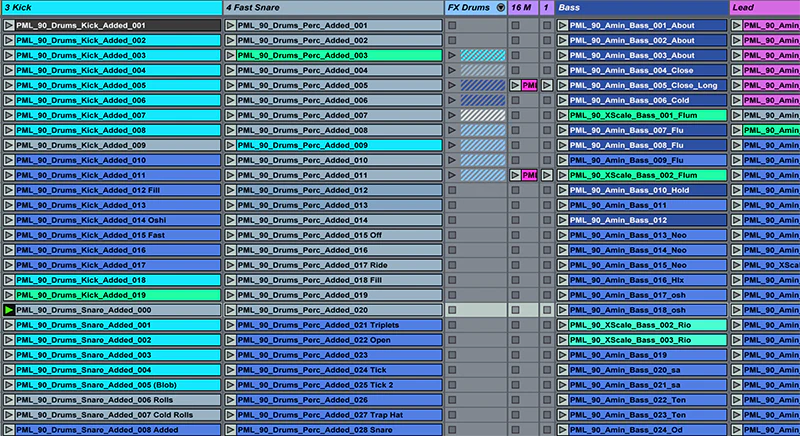
Task: Select the Lead track header
Action: (x=765, y=8)
